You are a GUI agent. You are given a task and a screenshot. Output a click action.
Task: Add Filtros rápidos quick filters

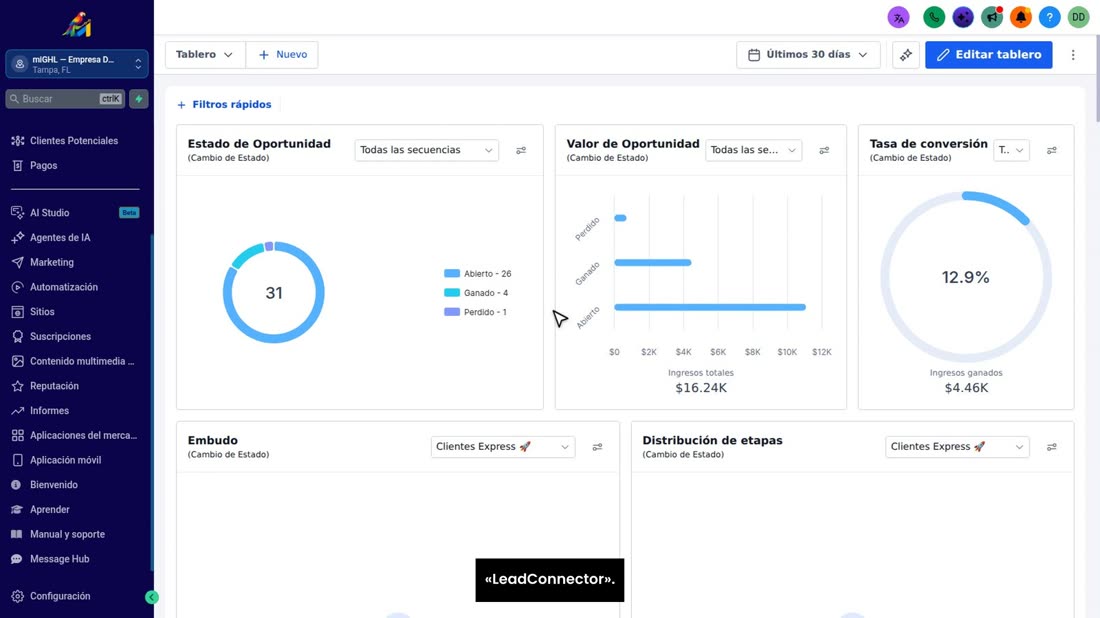pos(224,105)
